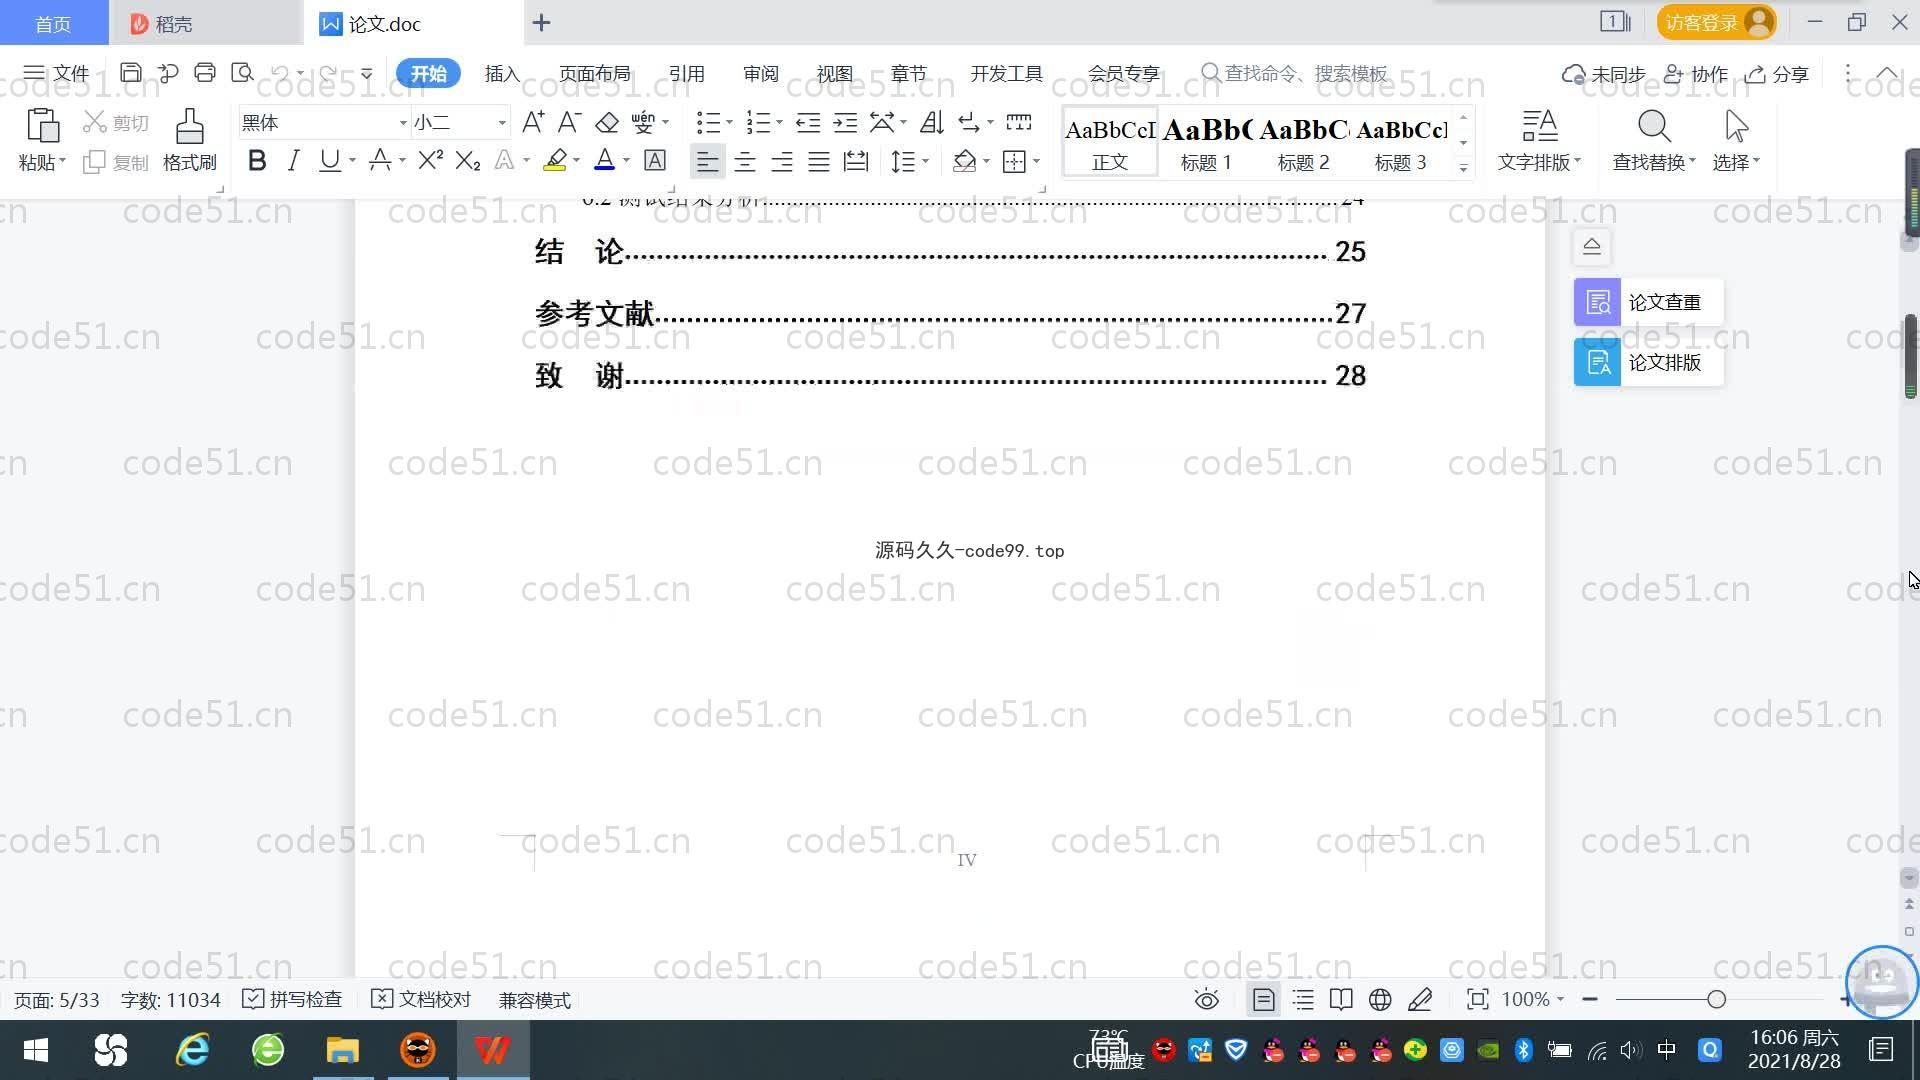Toggle left text alignment

(707, 161)
